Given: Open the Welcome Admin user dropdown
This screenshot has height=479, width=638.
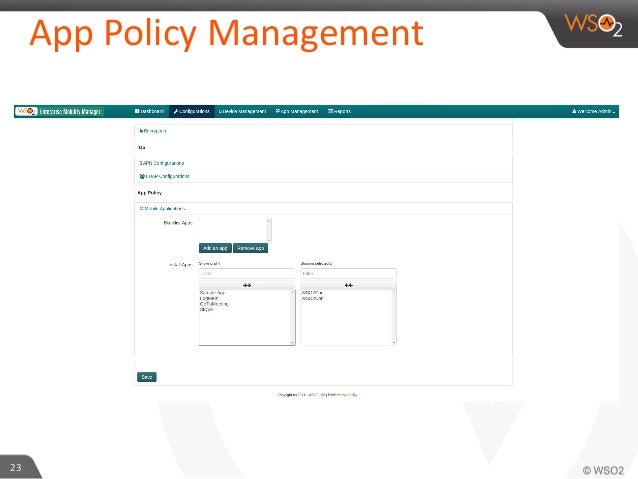Looking at the screenshot, I should pyautogui.click(x=594, y=111).
